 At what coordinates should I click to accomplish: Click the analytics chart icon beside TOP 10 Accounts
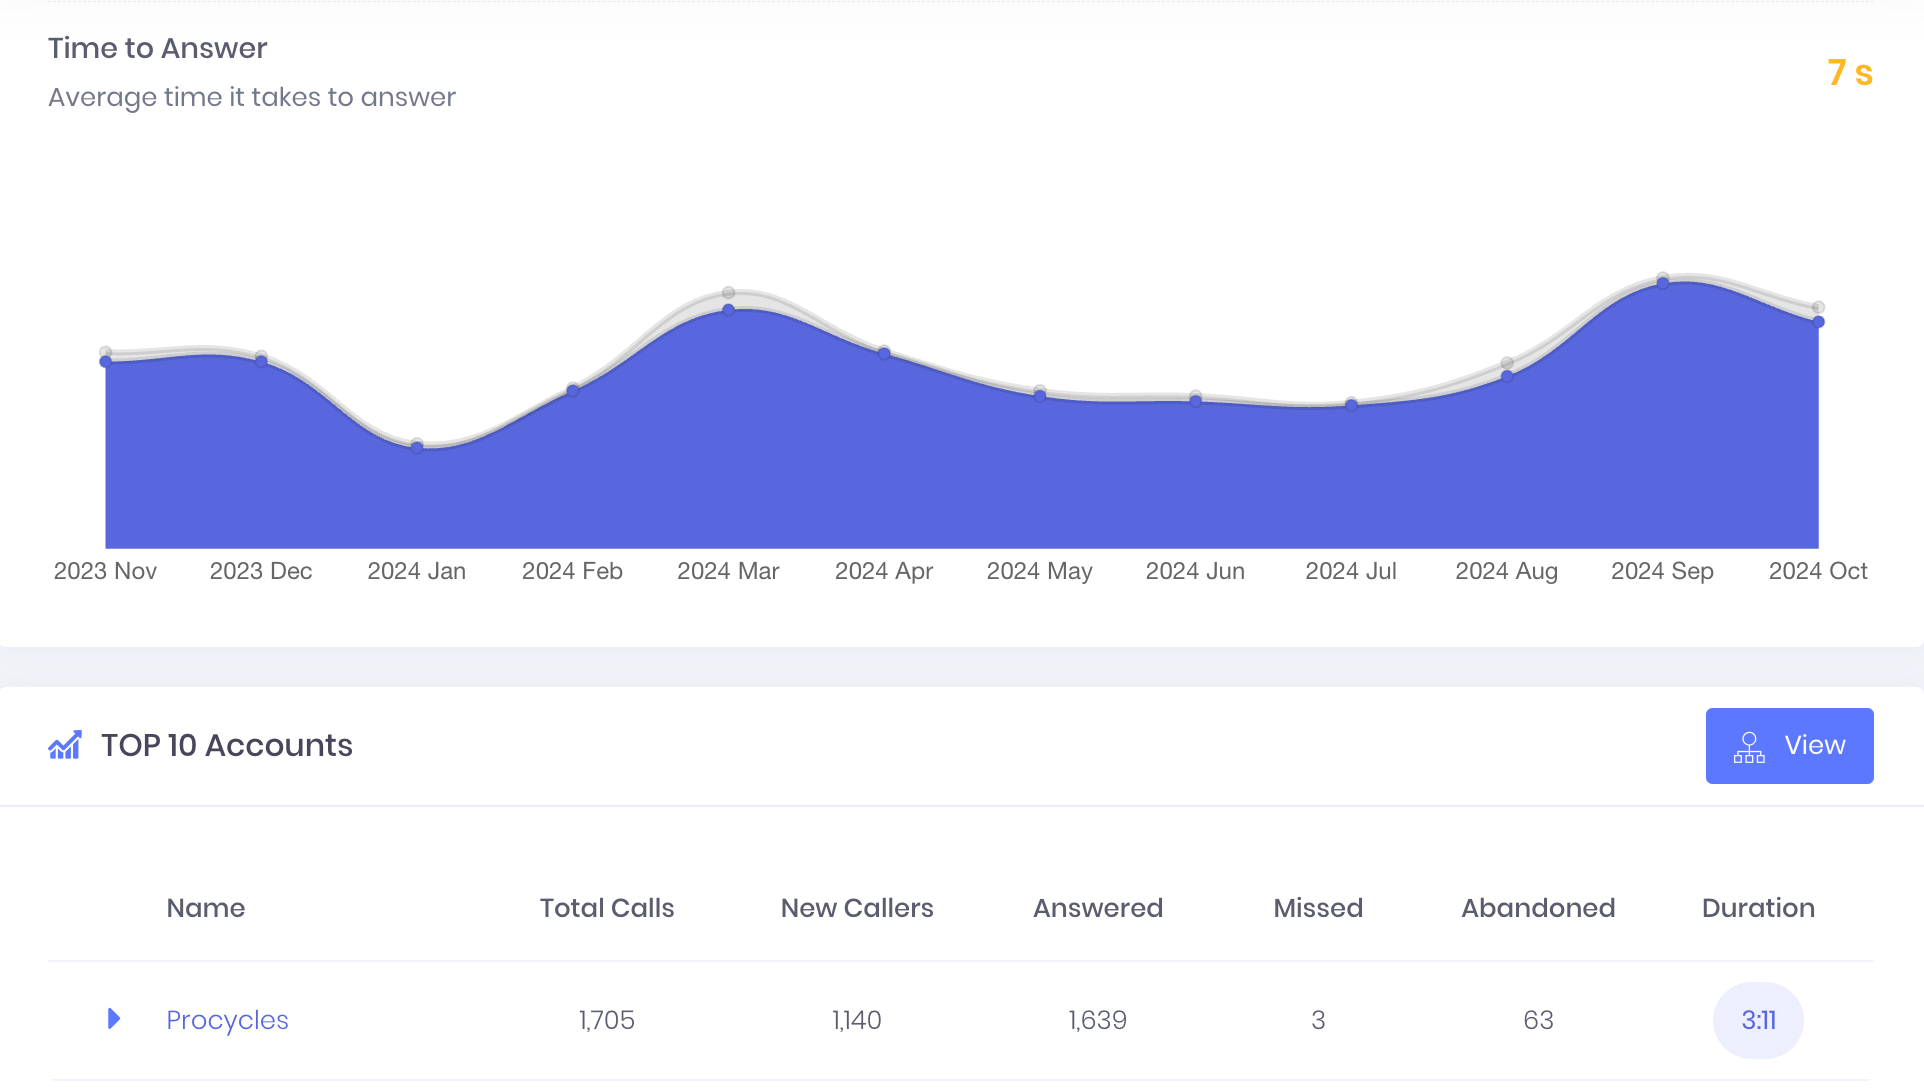tap(64, 745)
